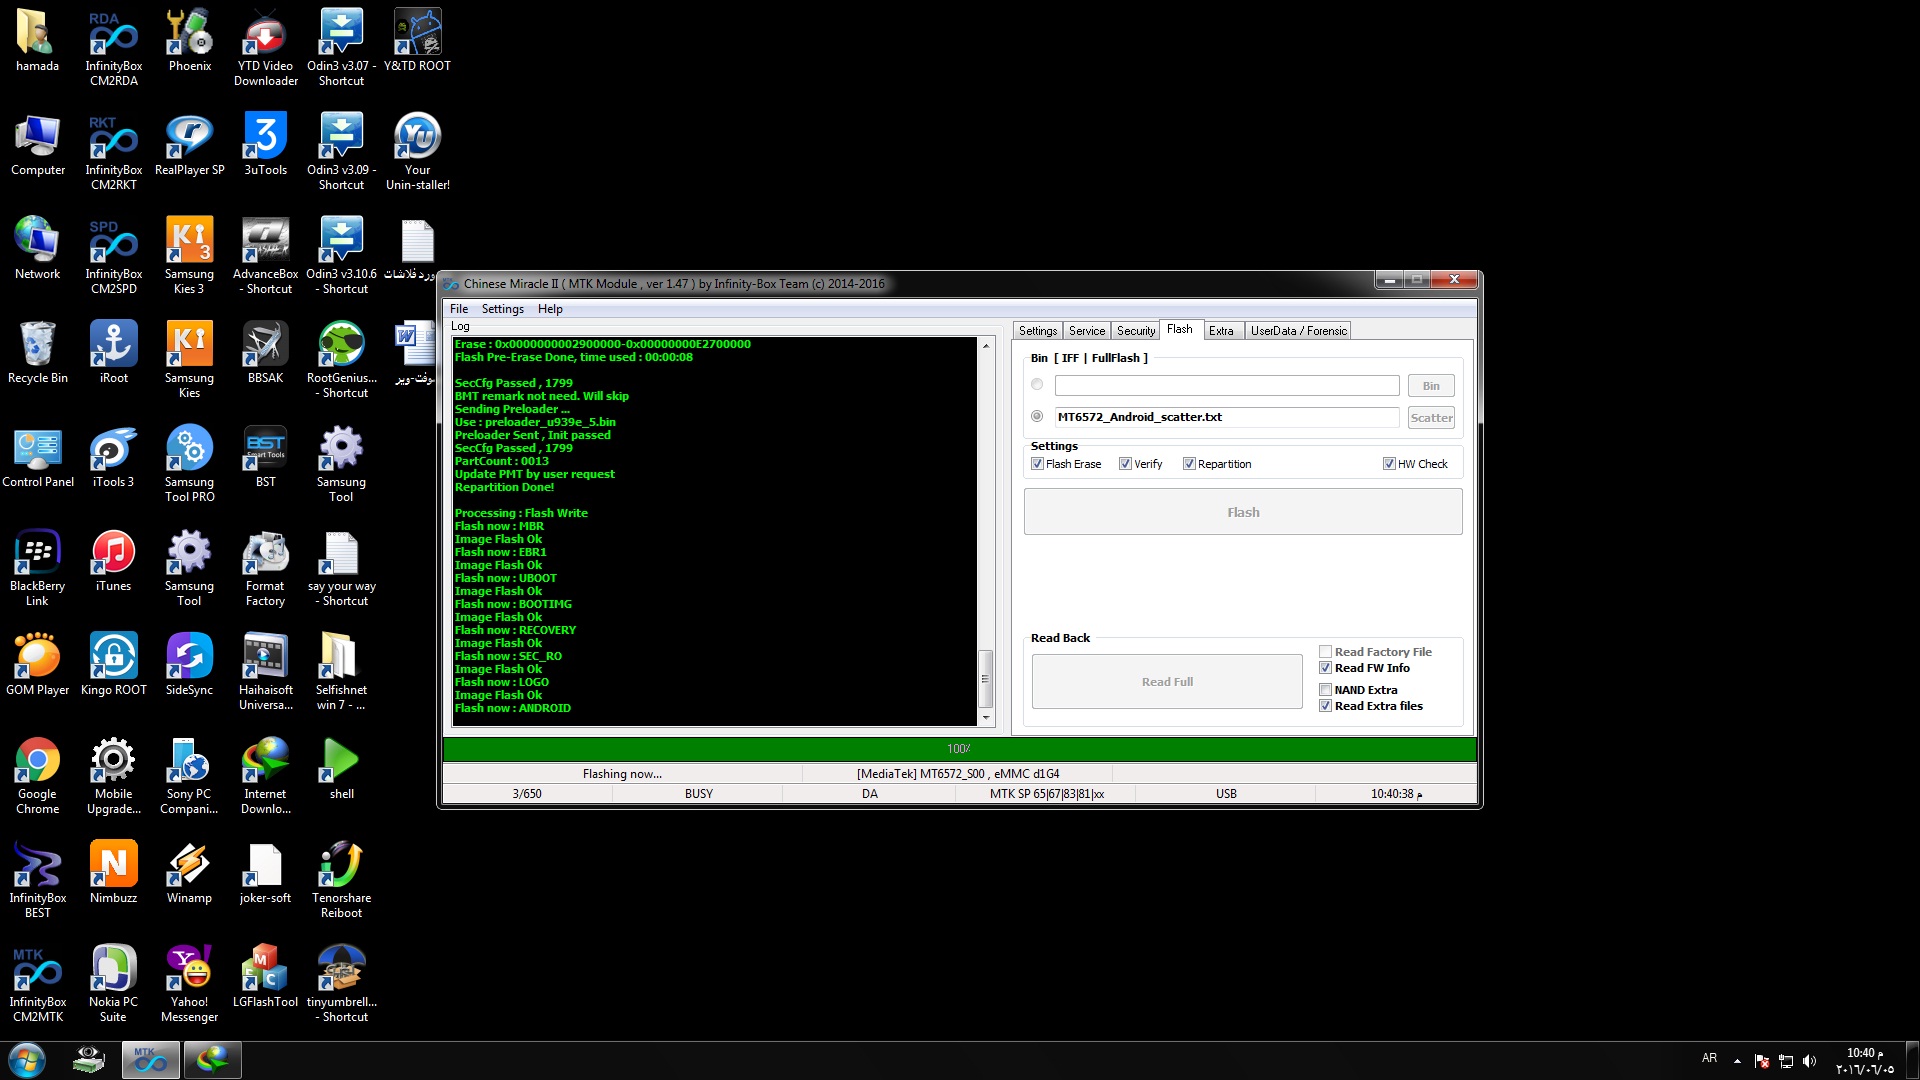Click the log scrollbar down arrow
This screenshot has height=1080, width=1920.
coord(986,718)
